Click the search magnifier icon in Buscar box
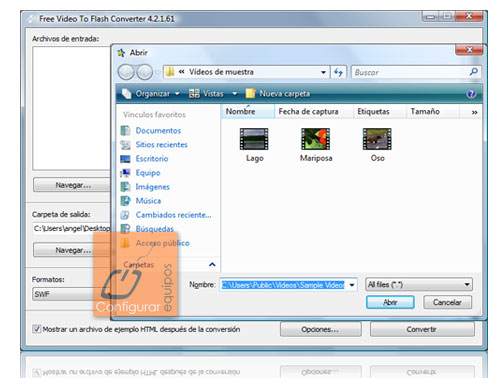 473,71
